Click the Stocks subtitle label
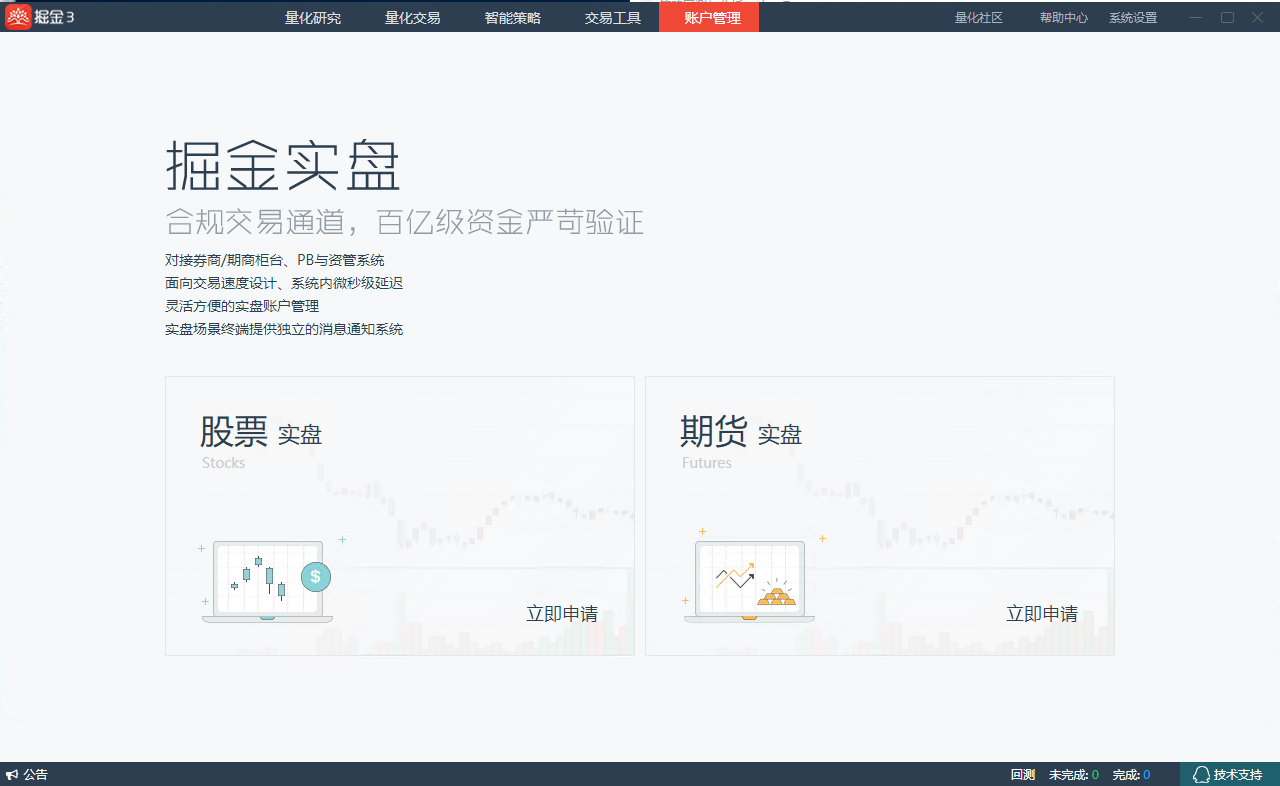 [x=224, y=463]
